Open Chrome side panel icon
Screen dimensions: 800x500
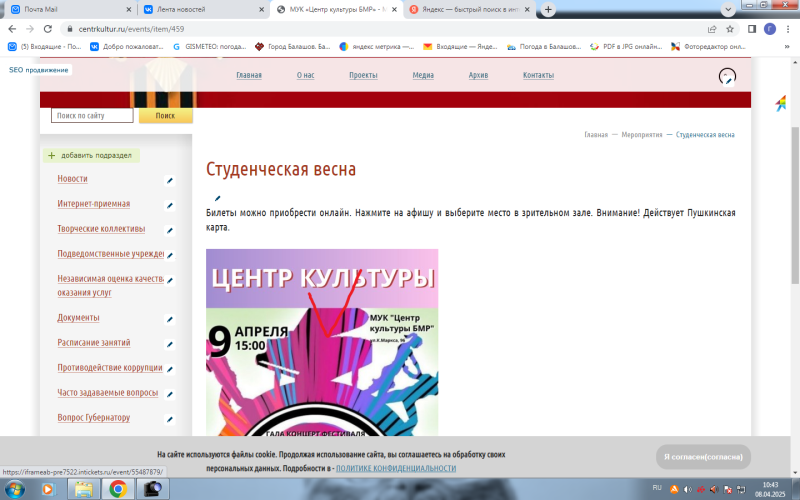click(x=752, y=29)
